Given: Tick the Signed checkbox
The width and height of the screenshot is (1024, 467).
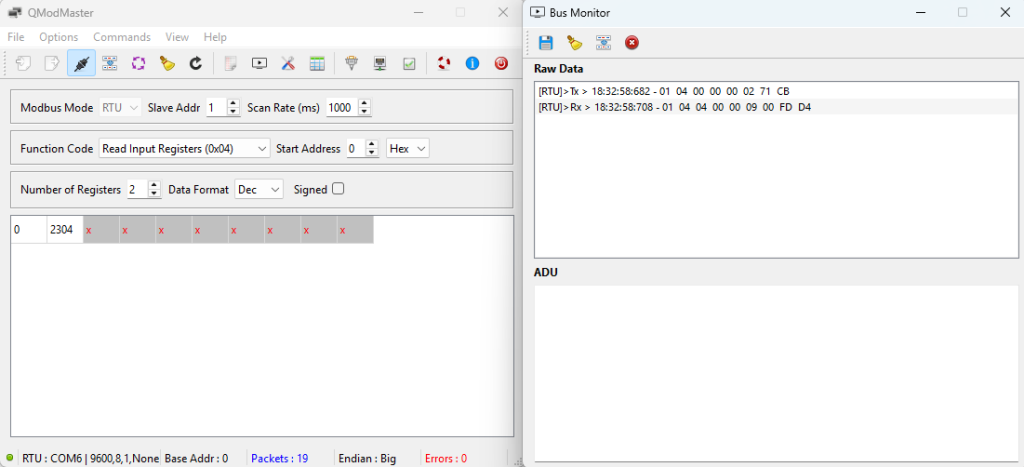Looking at the screenshot, I should click(338, 189).
